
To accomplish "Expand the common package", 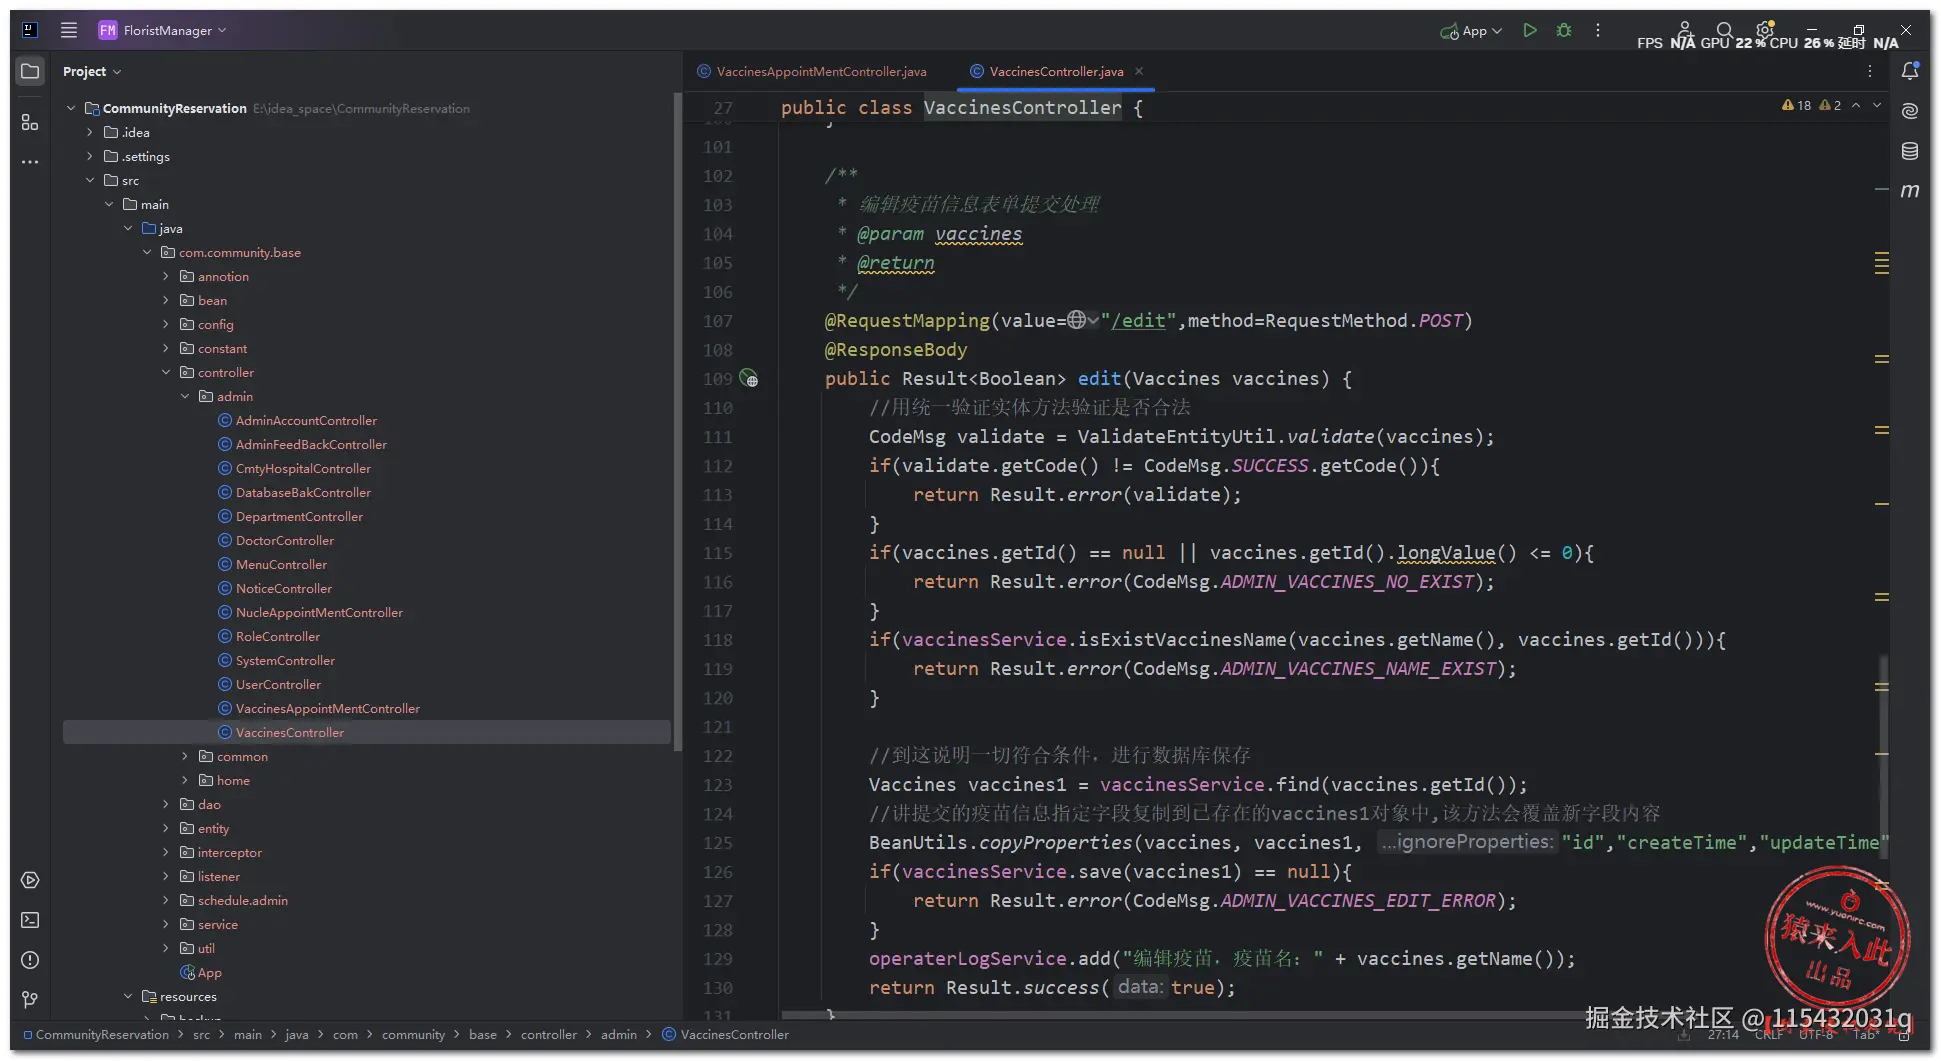I will point(185,756).
